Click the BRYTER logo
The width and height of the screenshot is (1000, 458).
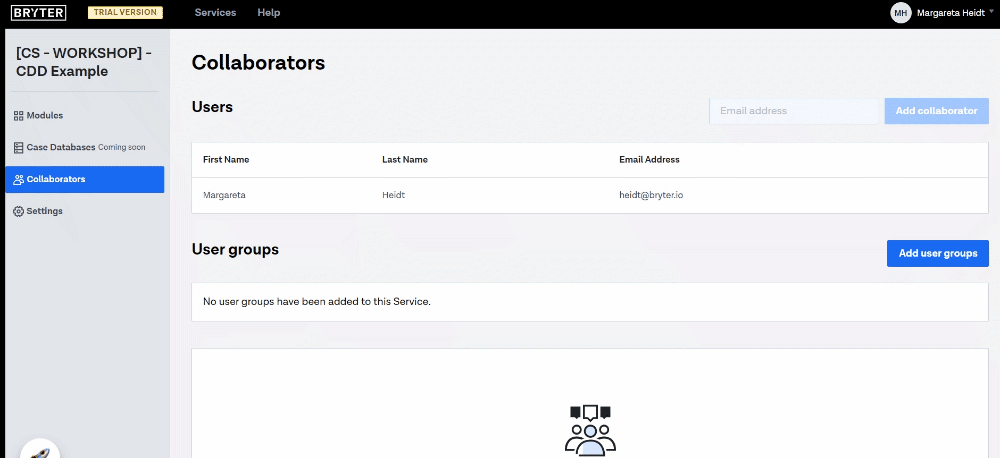(x=38, y=13)
